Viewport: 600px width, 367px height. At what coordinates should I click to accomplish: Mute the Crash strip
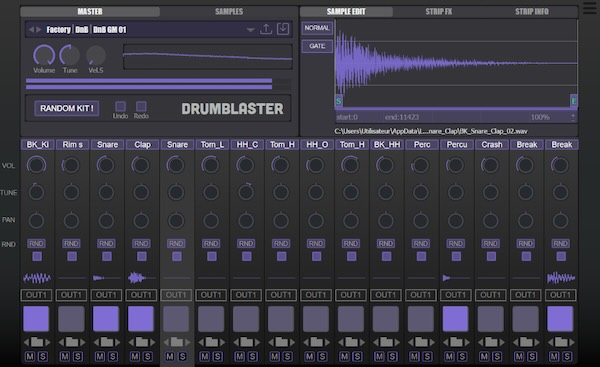tap(484, 357)
